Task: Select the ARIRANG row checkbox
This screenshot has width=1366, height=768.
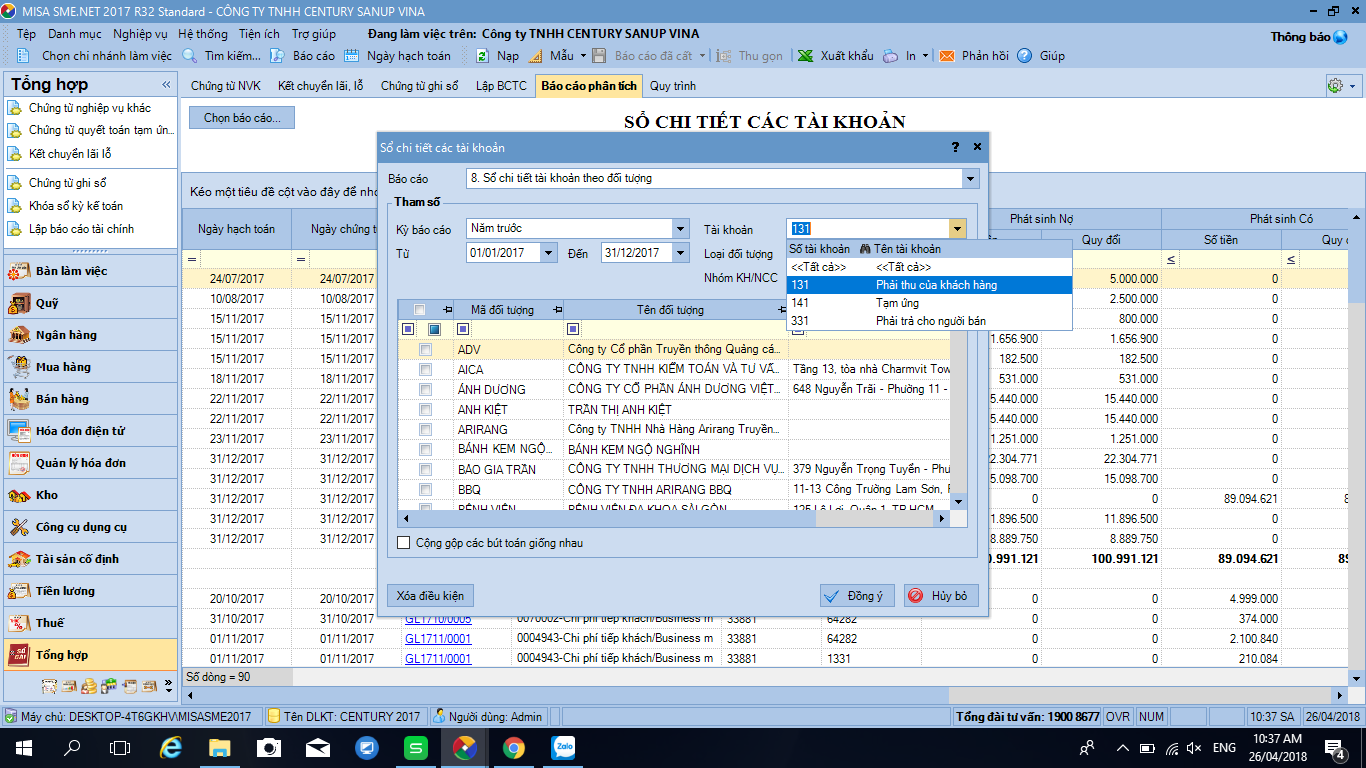Action: [426, 430]
